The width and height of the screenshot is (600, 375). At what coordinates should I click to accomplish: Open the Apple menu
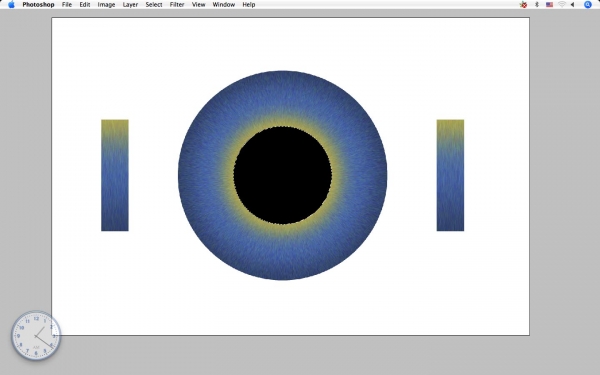11,5
